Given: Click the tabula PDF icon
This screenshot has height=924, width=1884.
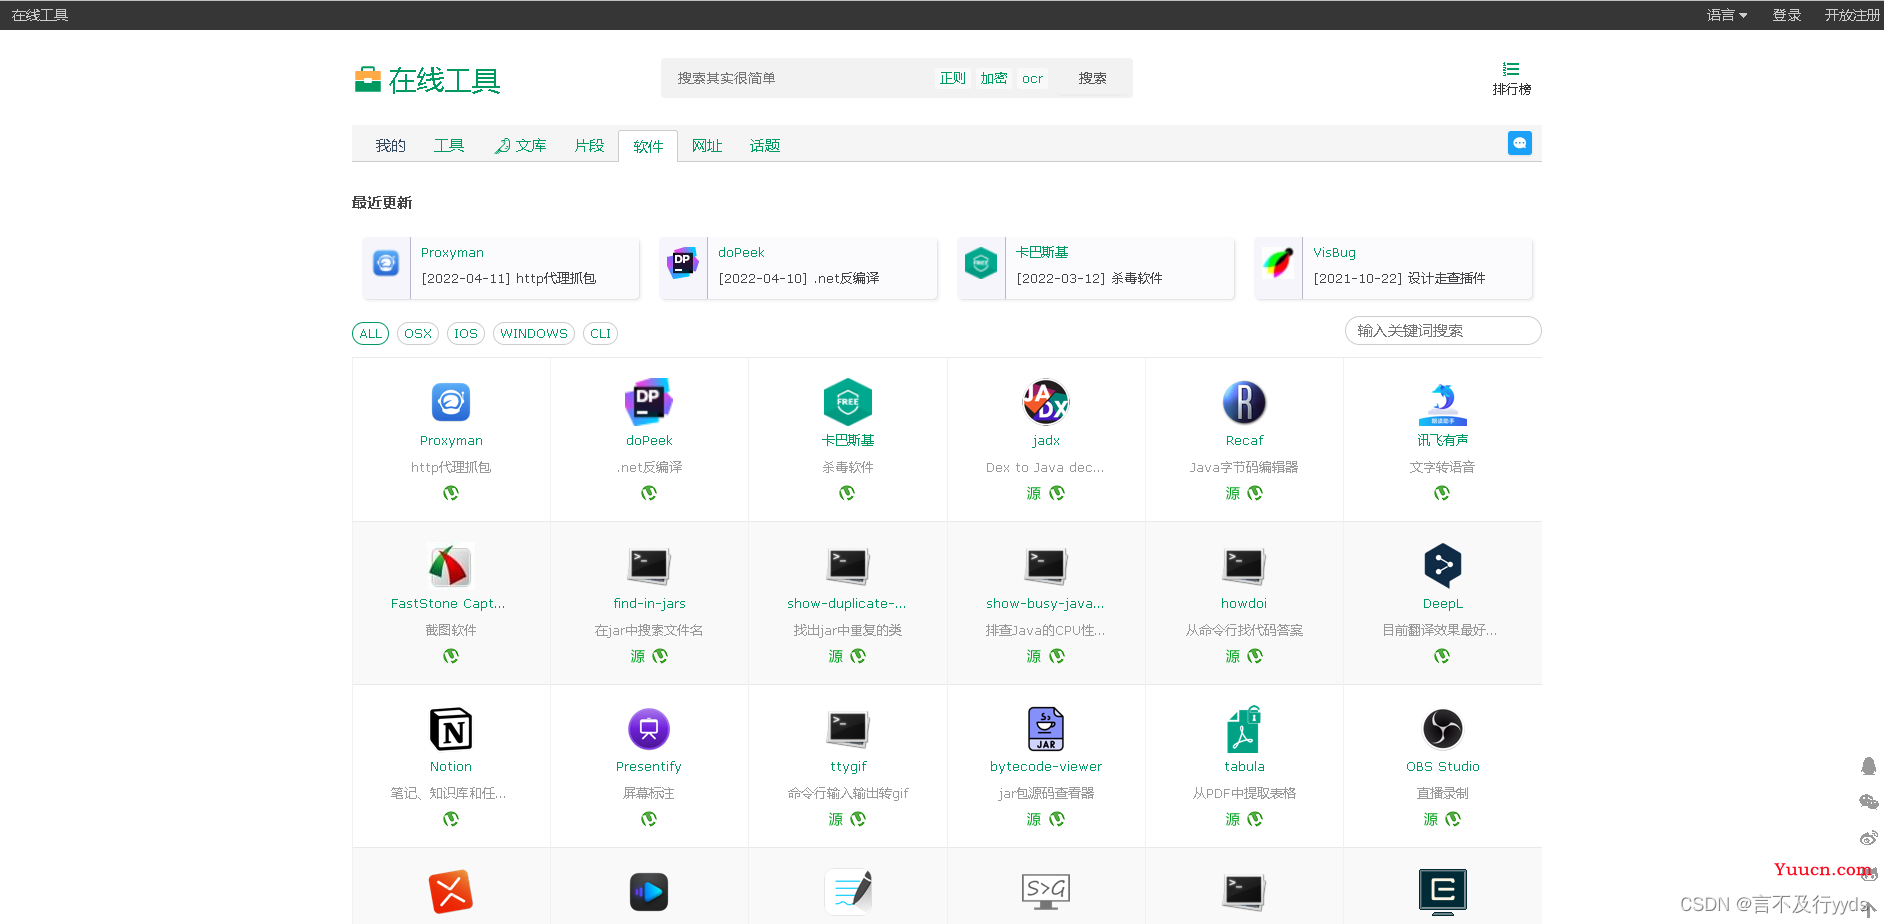Looking at the screenshot, I should click(1244, 729).
